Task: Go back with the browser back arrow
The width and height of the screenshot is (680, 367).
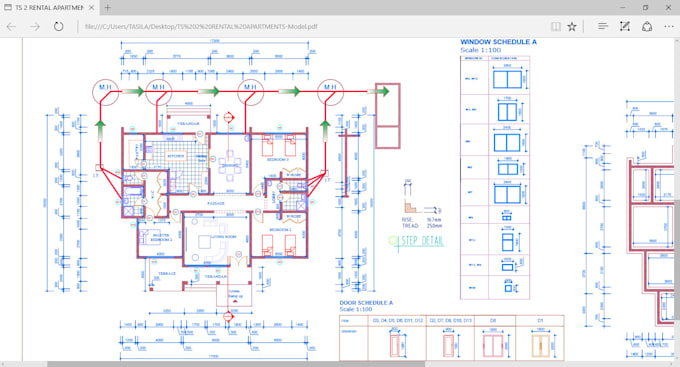Action: coord(11,26)
